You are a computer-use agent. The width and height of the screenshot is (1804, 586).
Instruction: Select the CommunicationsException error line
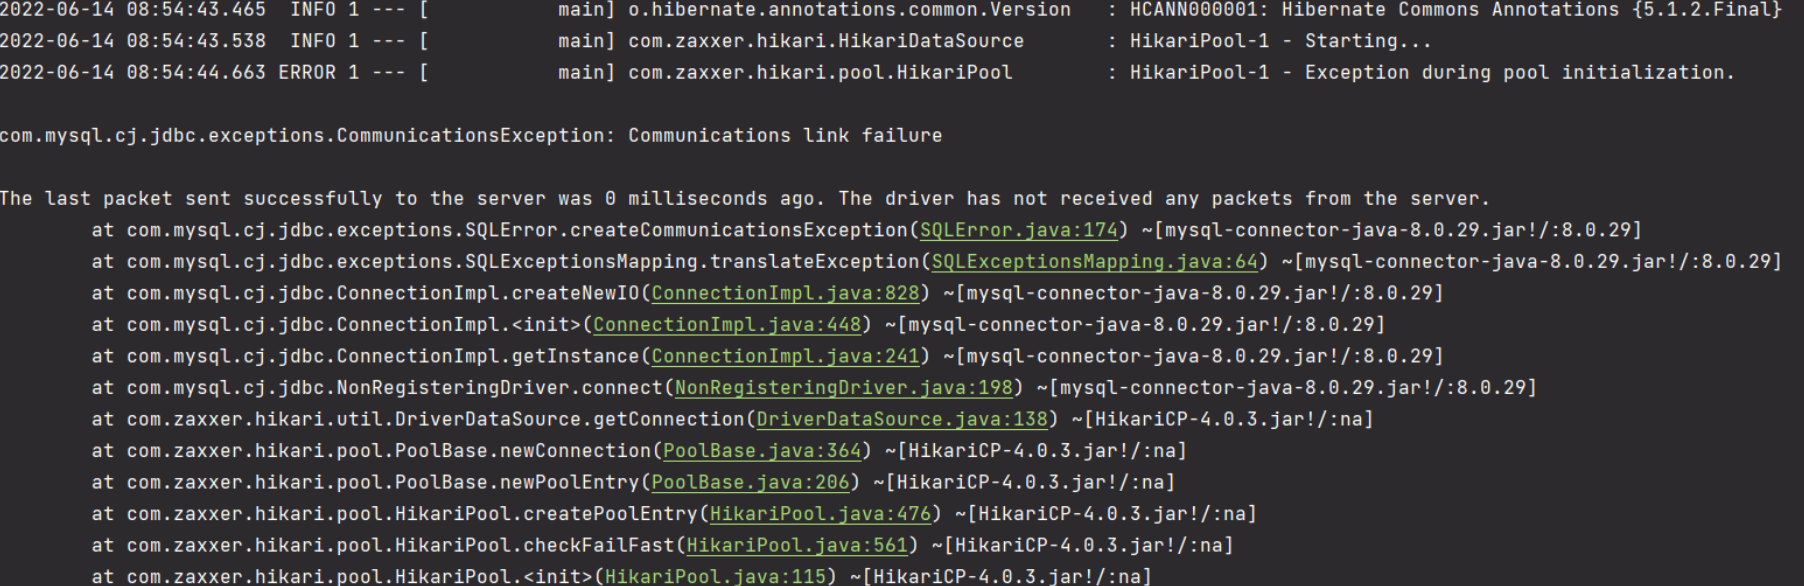click(x=471, y=135)
